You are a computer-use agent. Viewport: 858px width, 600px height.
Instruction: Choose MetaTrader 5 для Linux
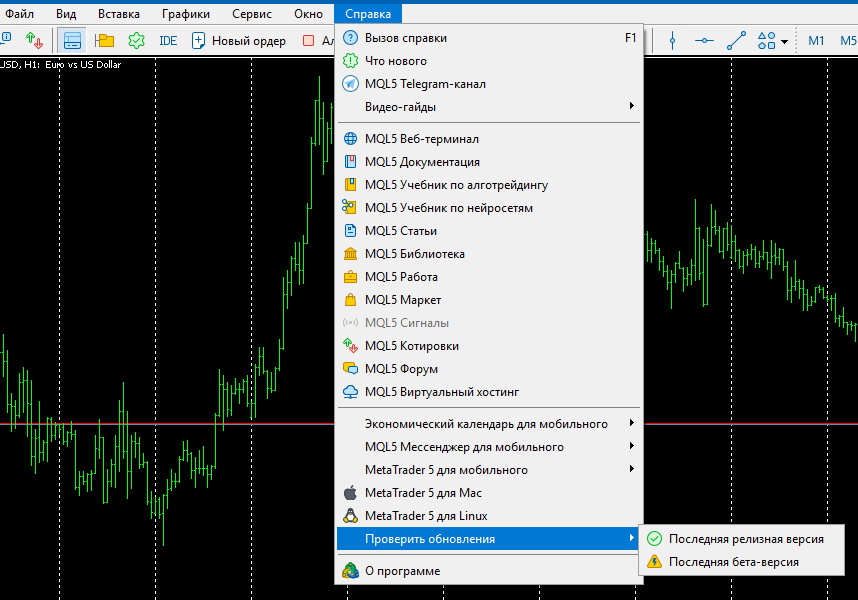tap(488, 516)
